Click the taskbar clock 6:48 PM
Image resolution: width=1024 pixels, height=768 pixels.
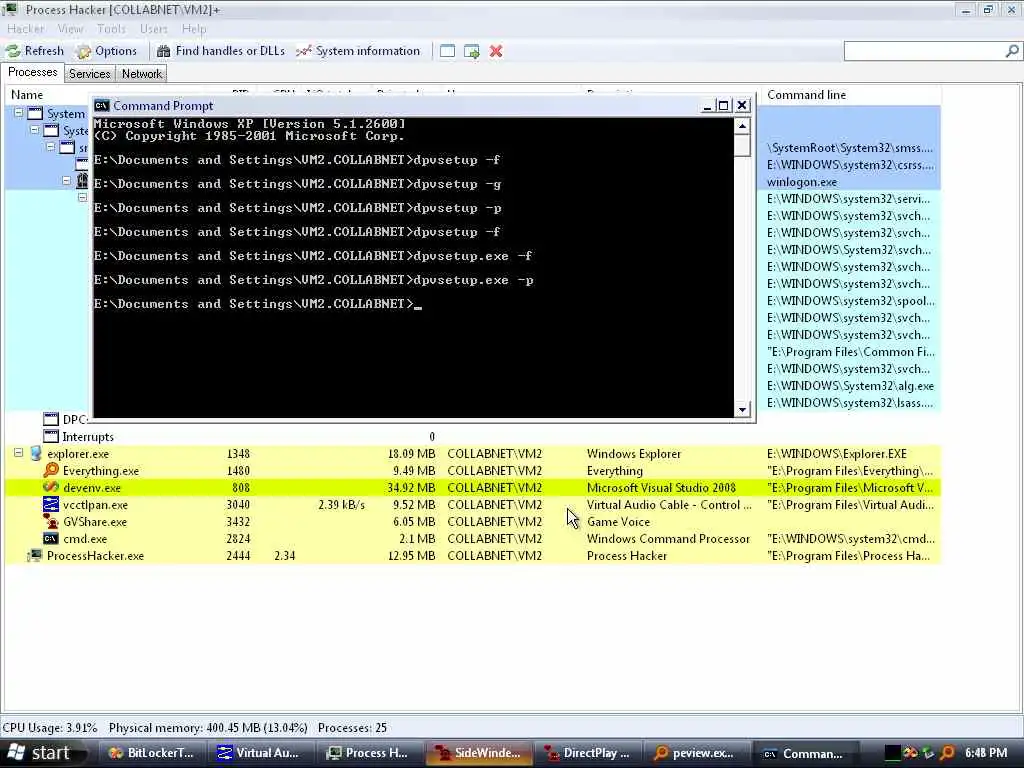tap(986, 753)
